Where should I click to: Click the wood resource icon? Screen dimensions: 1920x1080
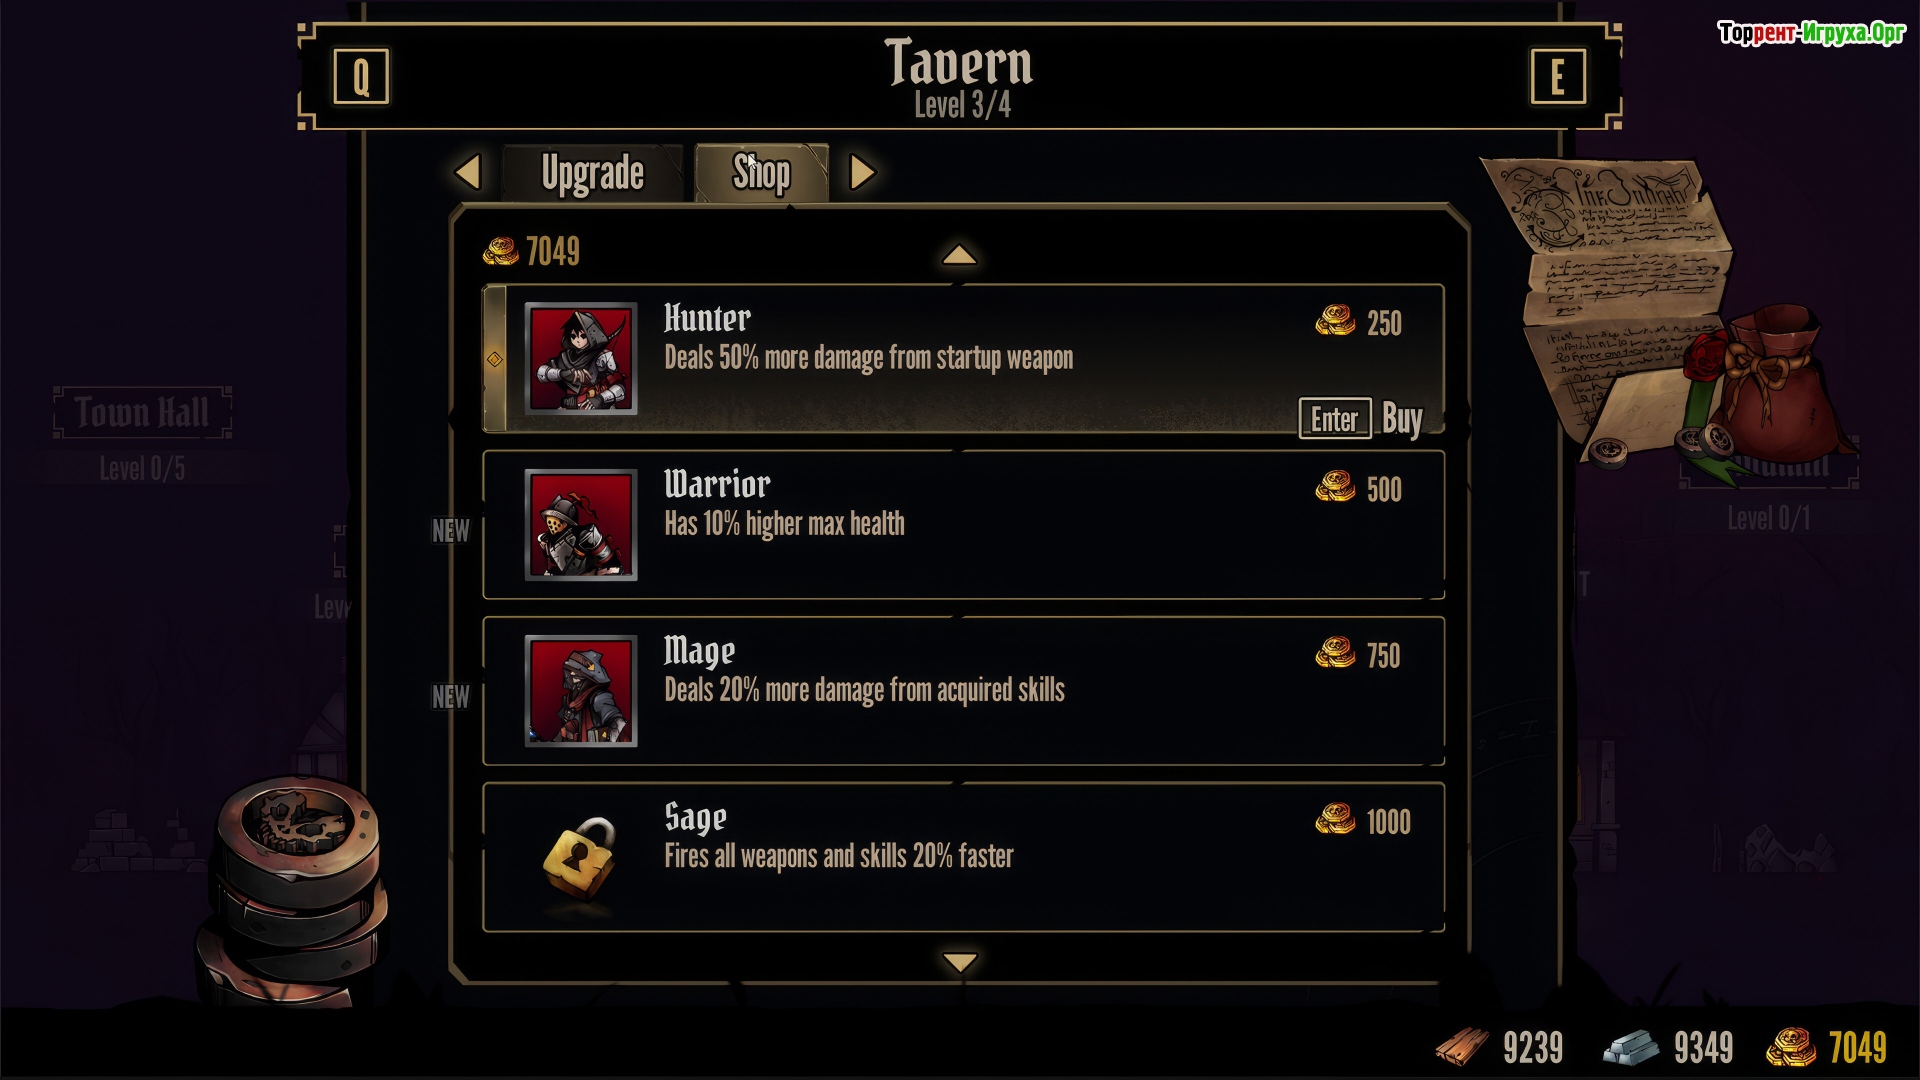(x=1462, y=1047)
